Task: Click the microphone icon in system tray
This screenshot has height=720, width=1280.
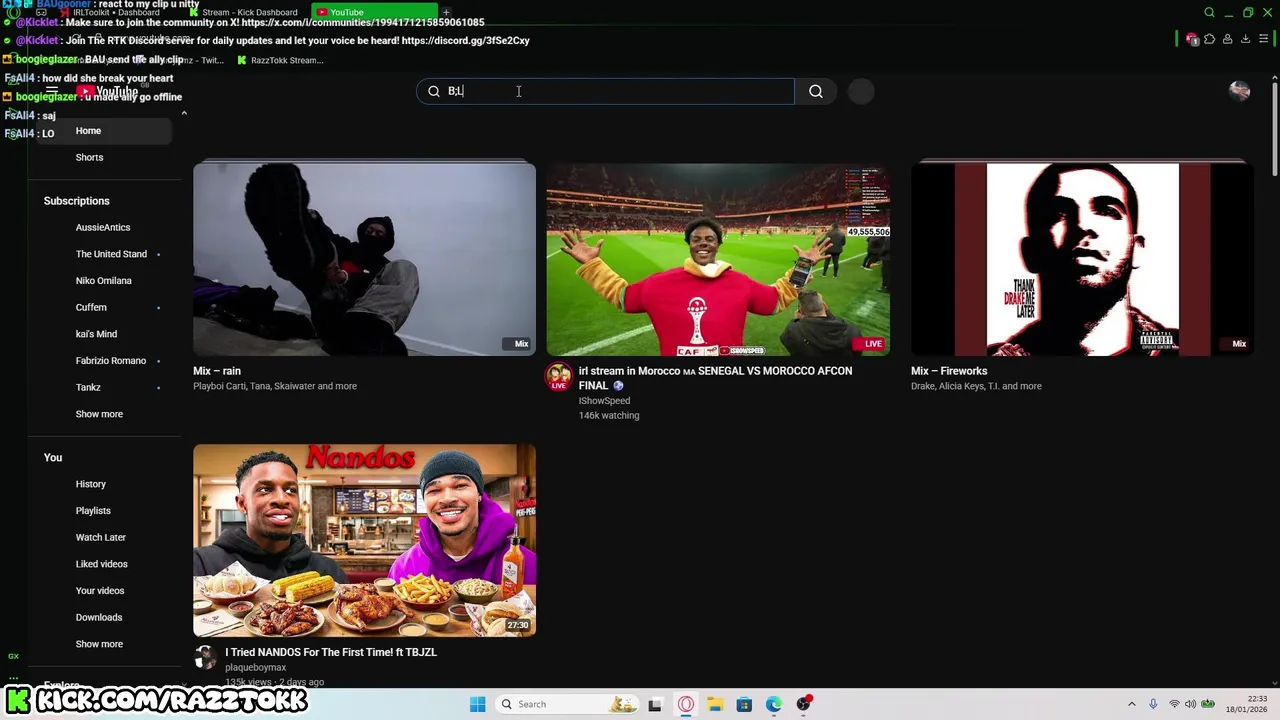Action: coord(1153,704)
